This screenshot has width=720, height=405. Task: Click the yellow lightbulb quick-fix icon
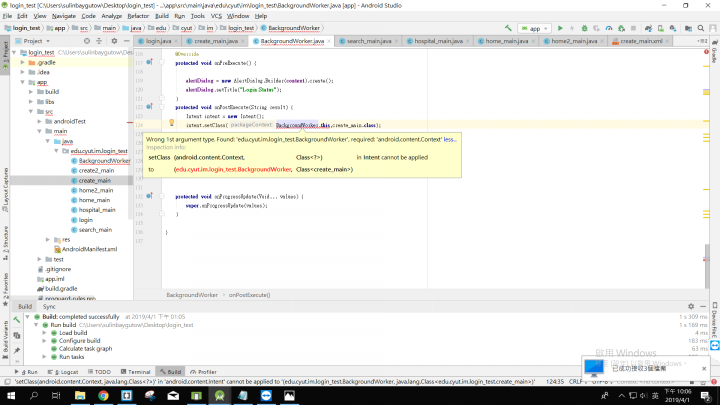[x=171, y=123]
